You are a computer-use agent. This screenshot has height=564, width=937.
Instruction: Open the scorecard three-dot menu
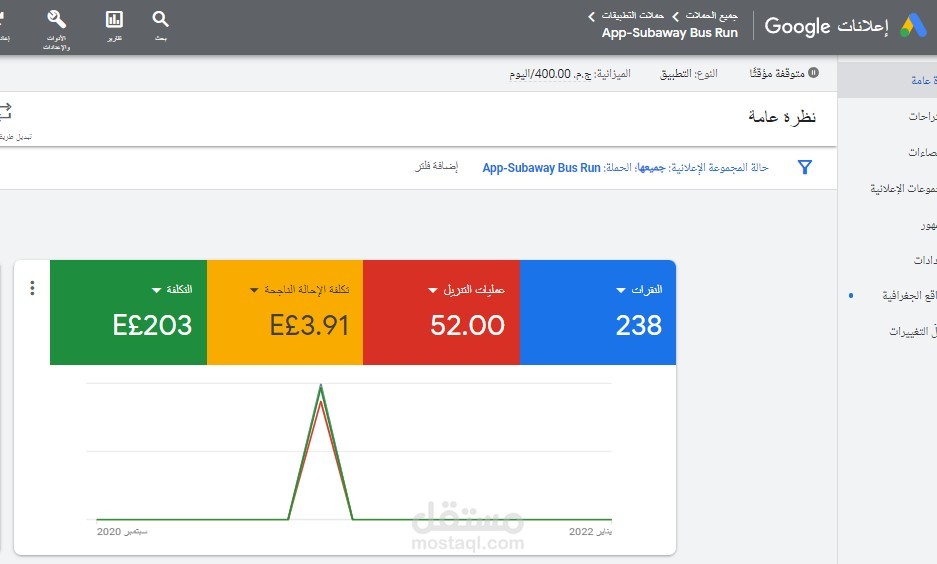(x=32, y=288)
